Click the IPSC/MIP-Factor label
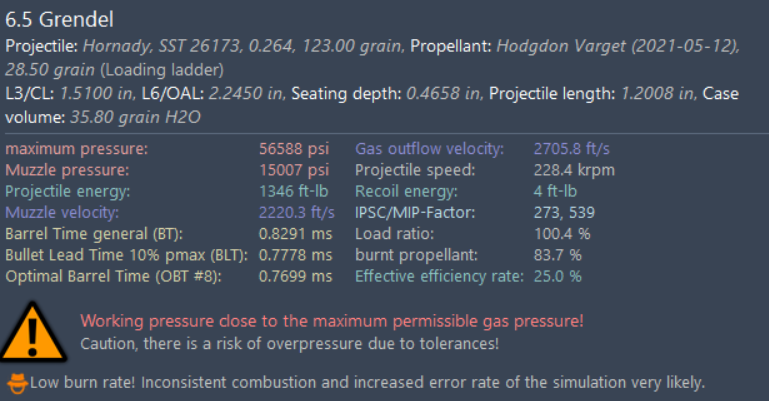This screenshot has width=769, height=401. (x=416, y=212)
